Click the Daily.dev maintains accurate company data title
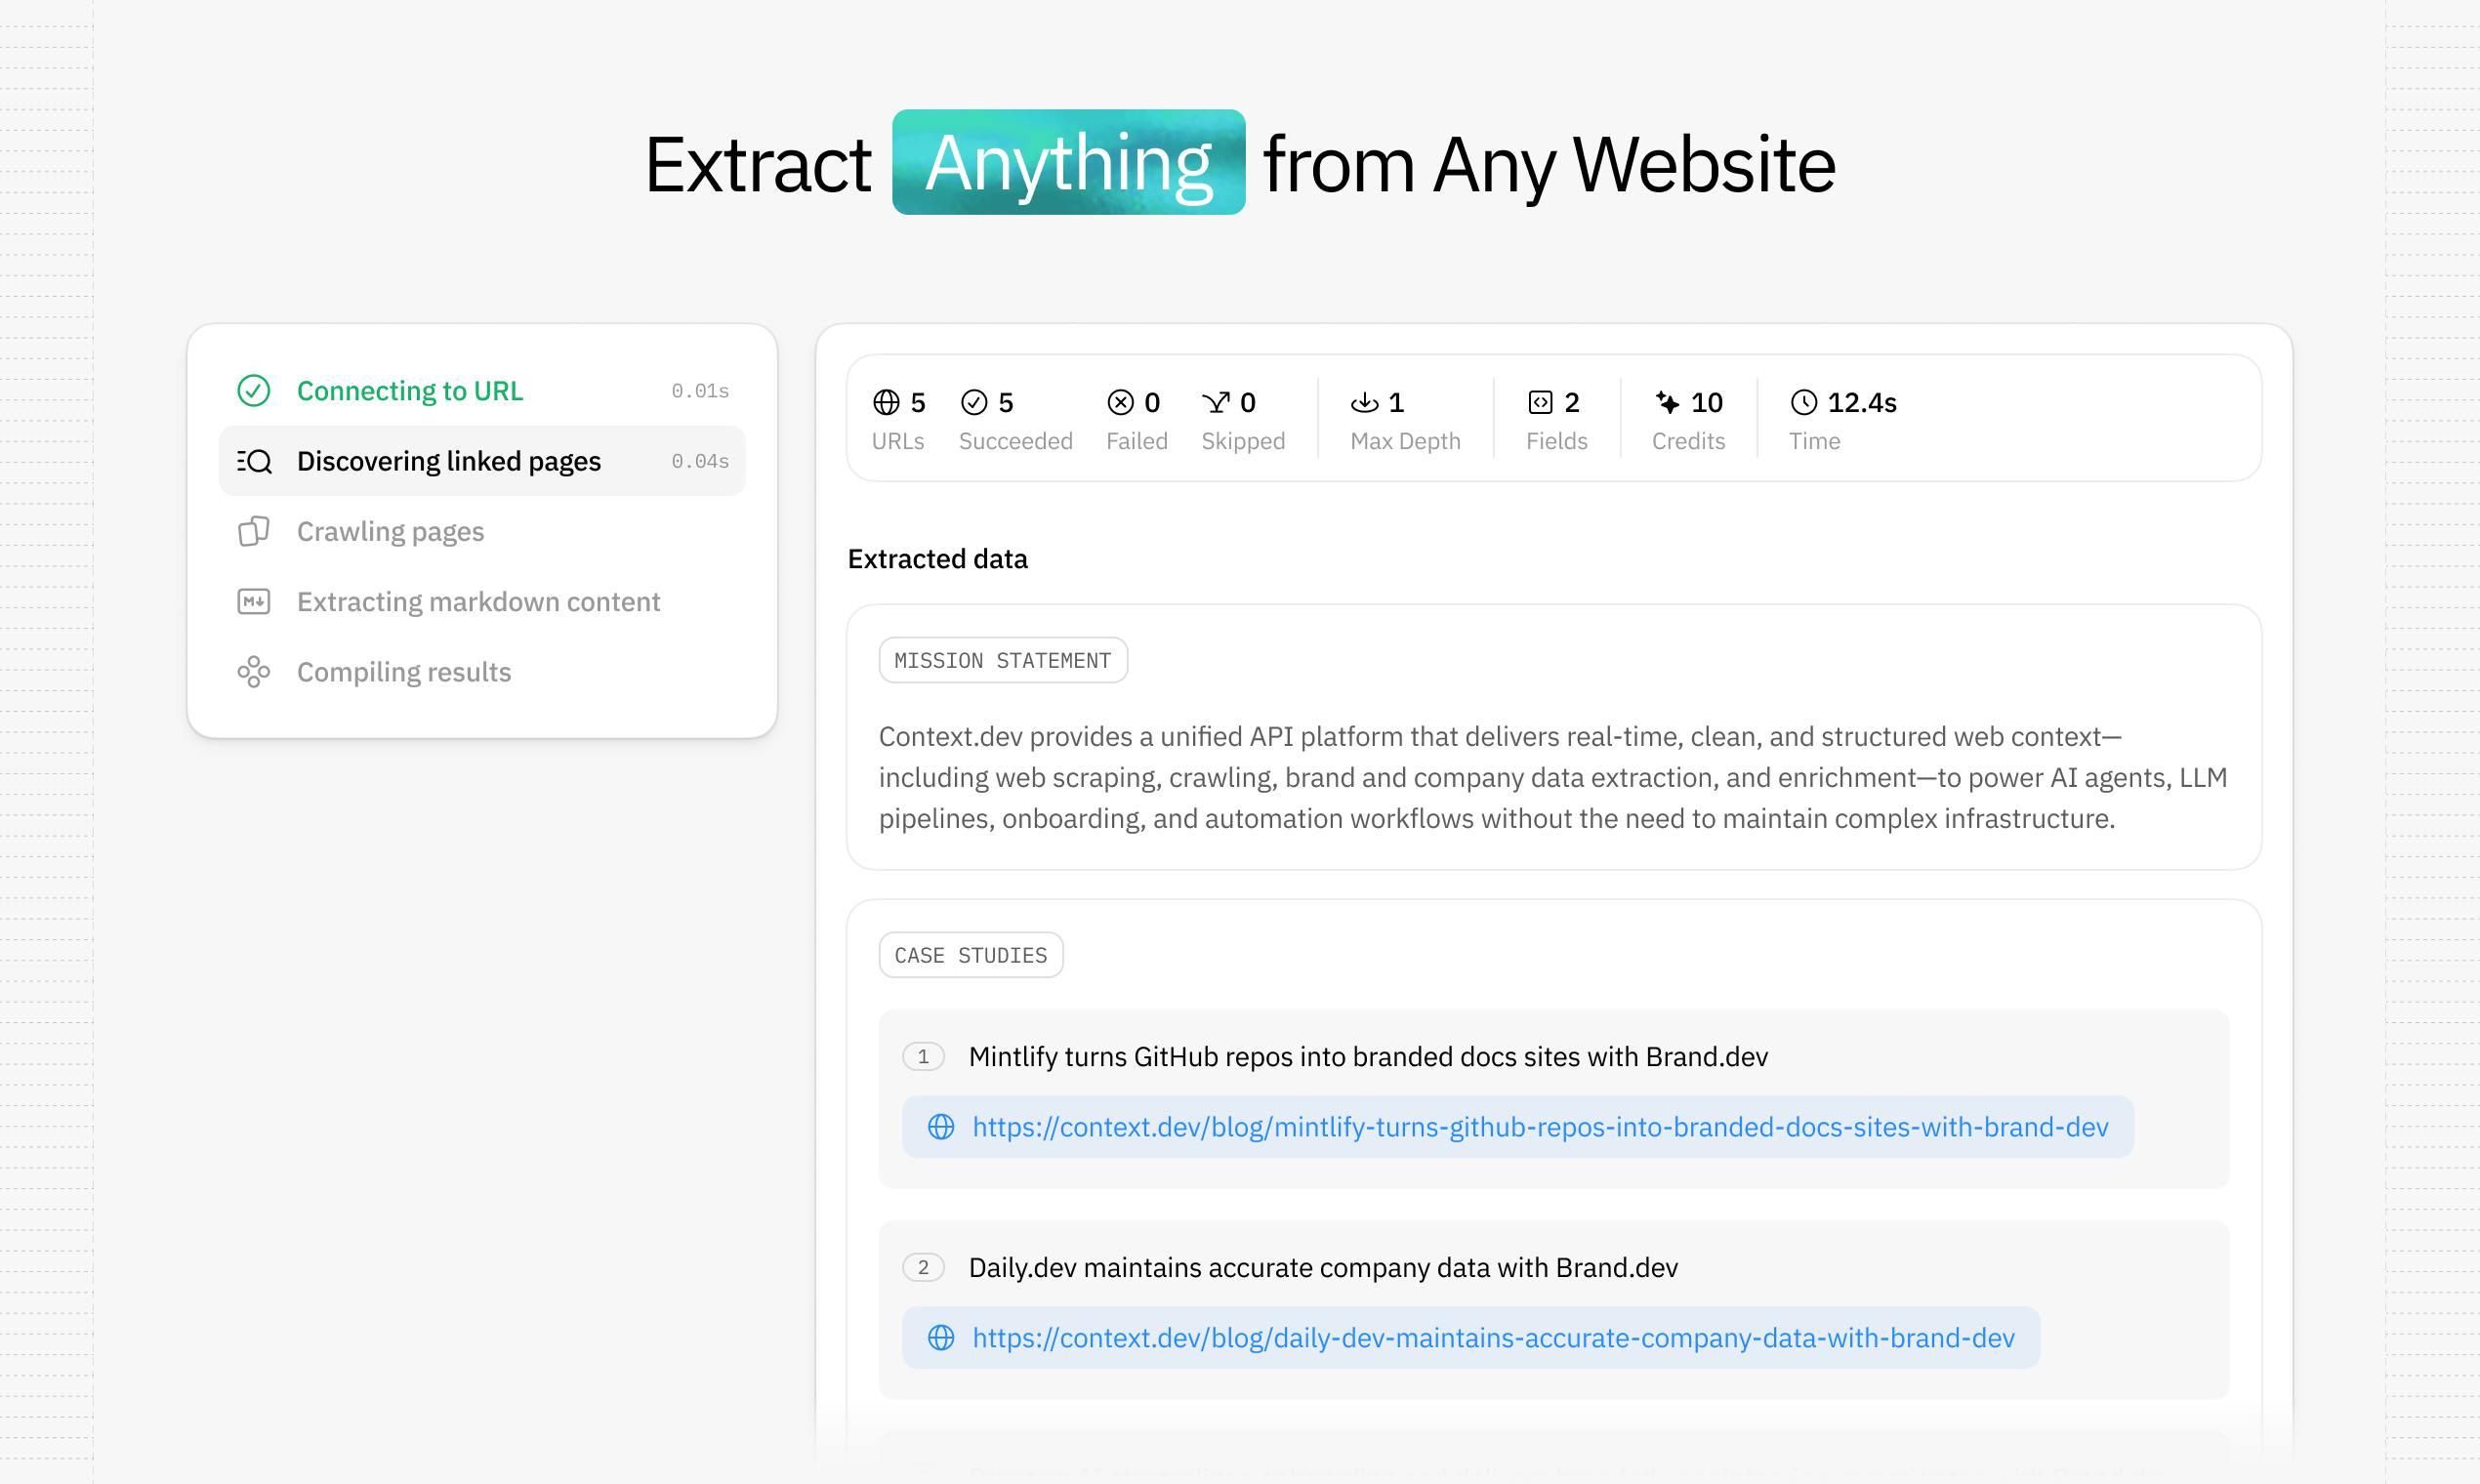 [1323, 1268]
